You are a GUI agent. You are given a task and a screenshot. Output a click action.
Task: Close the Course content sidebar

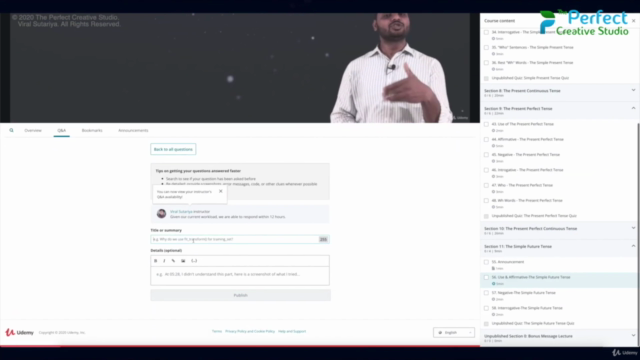click(x=633, y=20)
